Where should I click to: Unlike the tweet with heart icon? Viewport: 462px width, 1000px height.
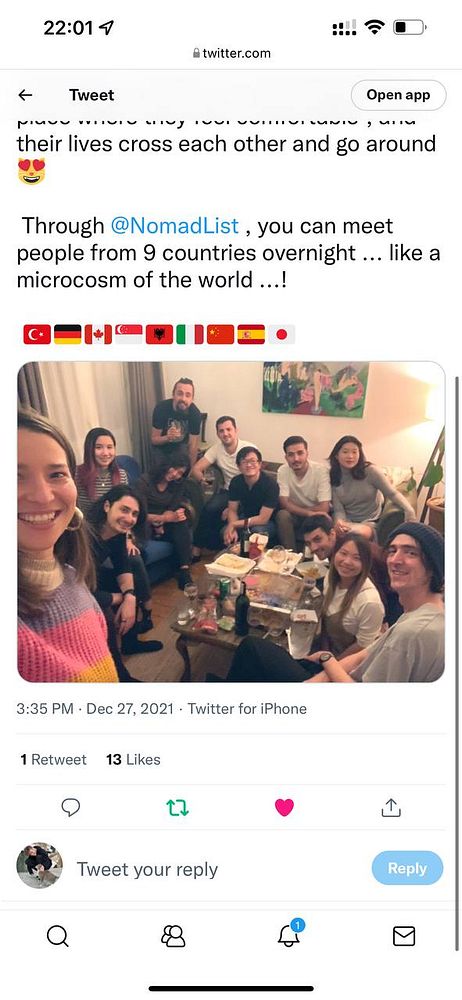tap(284, 807)
